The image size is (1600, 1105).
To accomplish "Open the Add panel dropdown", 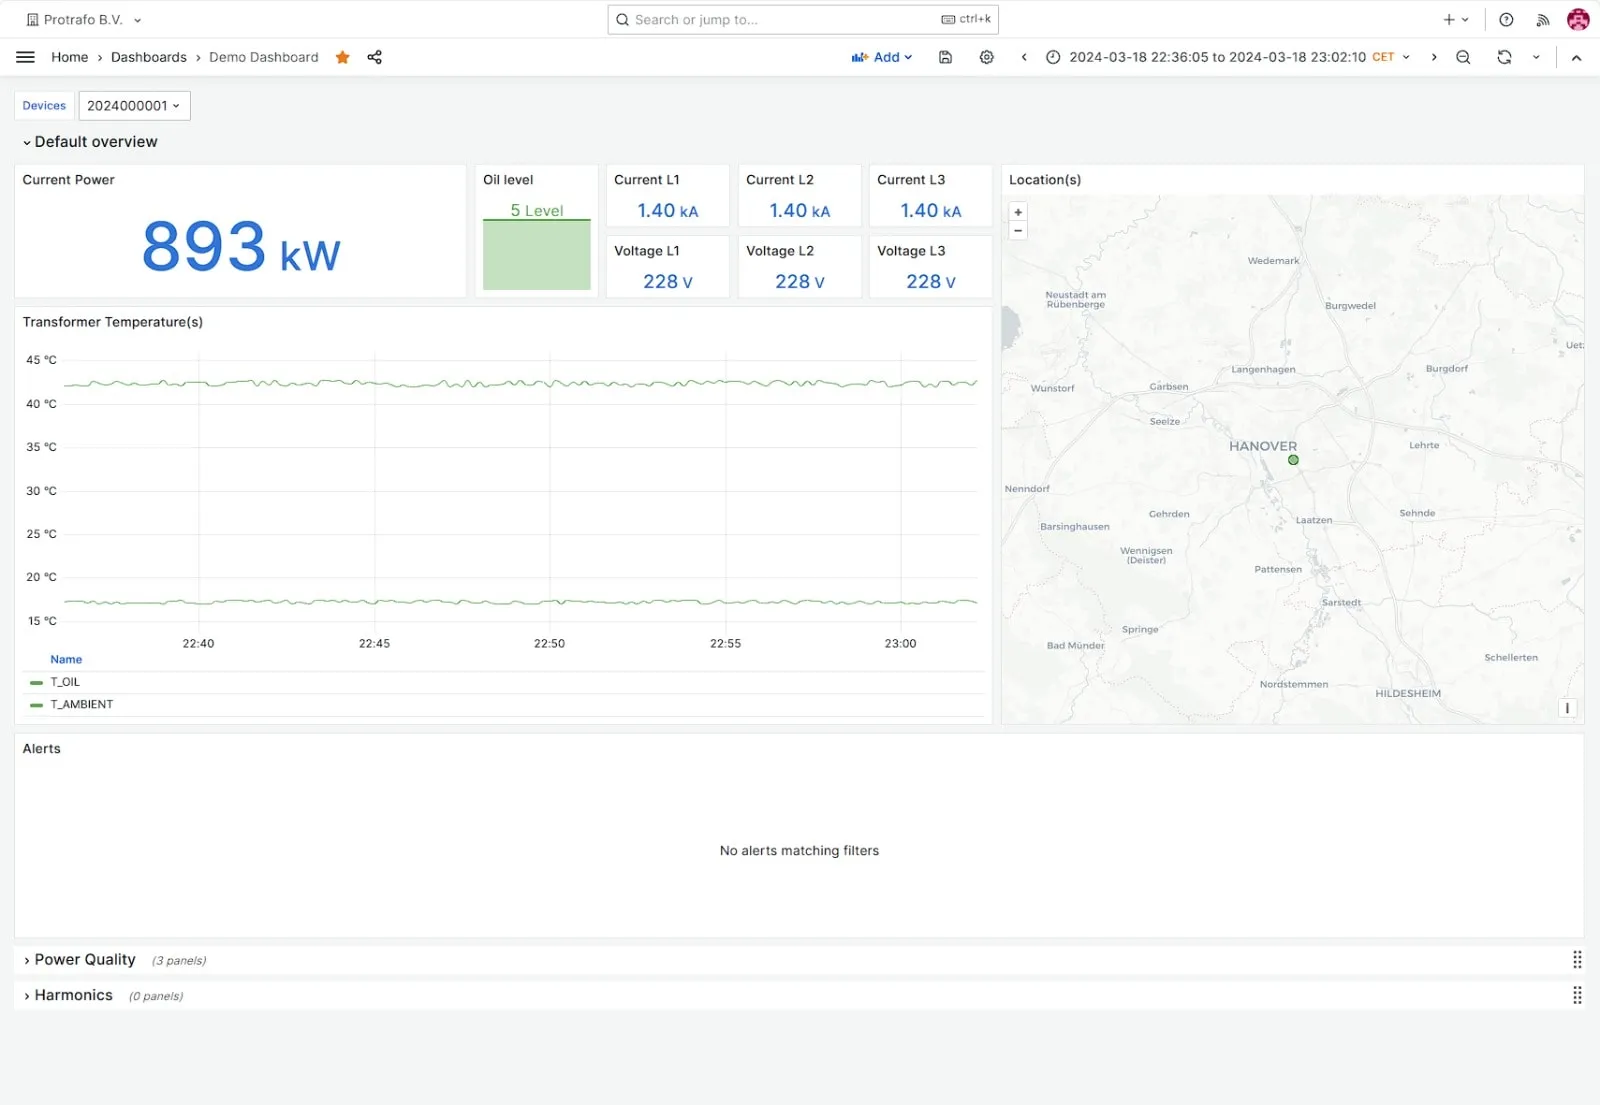I will pos(882,57).
